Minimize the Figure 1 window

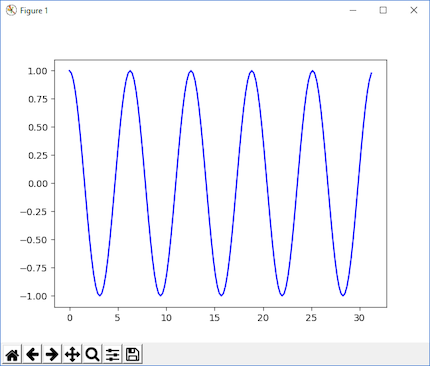click(x=353, y=10)
